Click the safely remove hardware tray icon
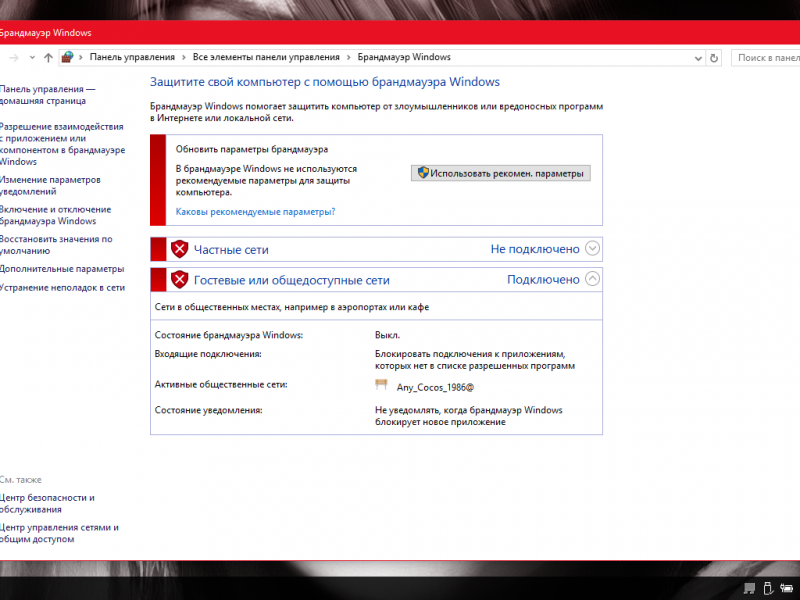The height and width of the screenshot is (600, 800). coord(767,588)
